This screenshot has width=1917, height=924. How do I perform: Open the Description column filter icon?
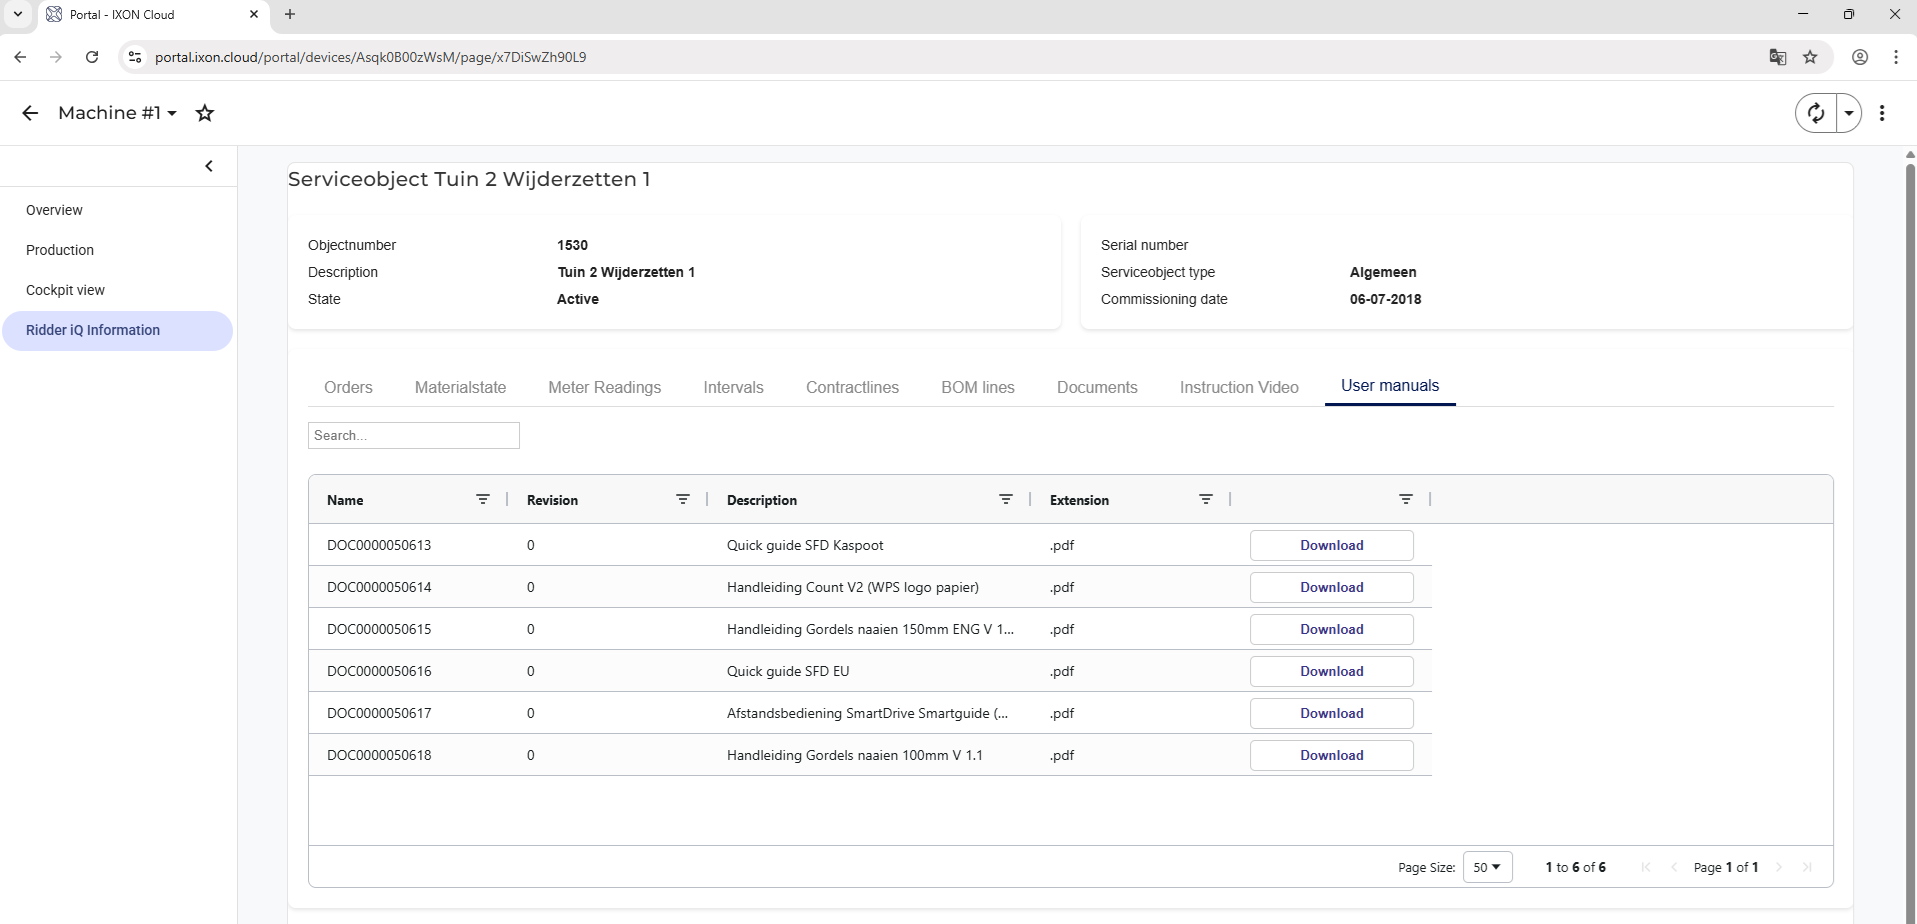1005,499
